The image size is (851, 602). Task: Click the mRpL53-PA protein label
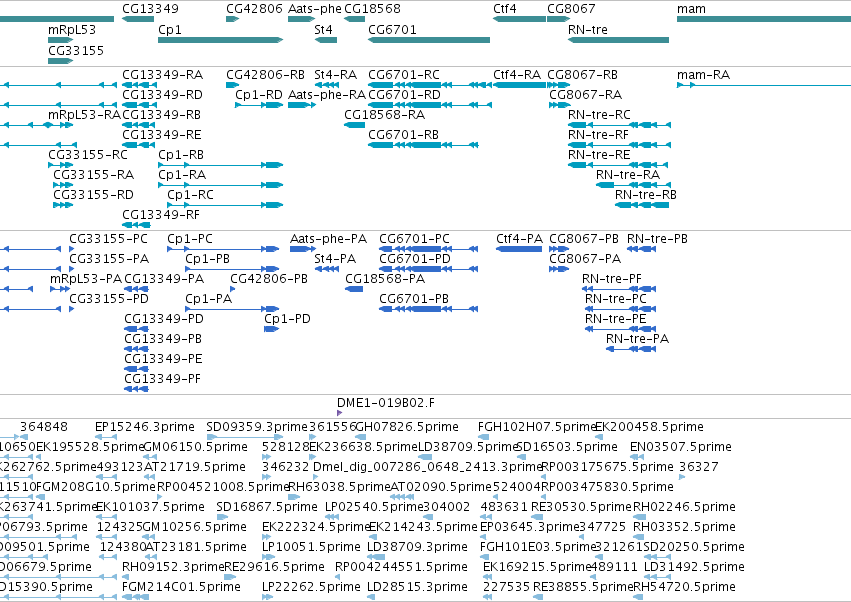point(86,279)
